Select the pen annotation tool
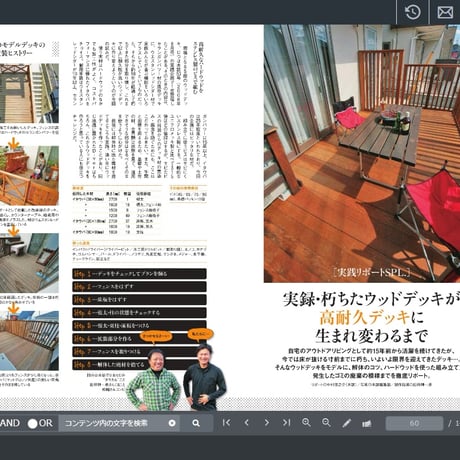 coord(347,423)
